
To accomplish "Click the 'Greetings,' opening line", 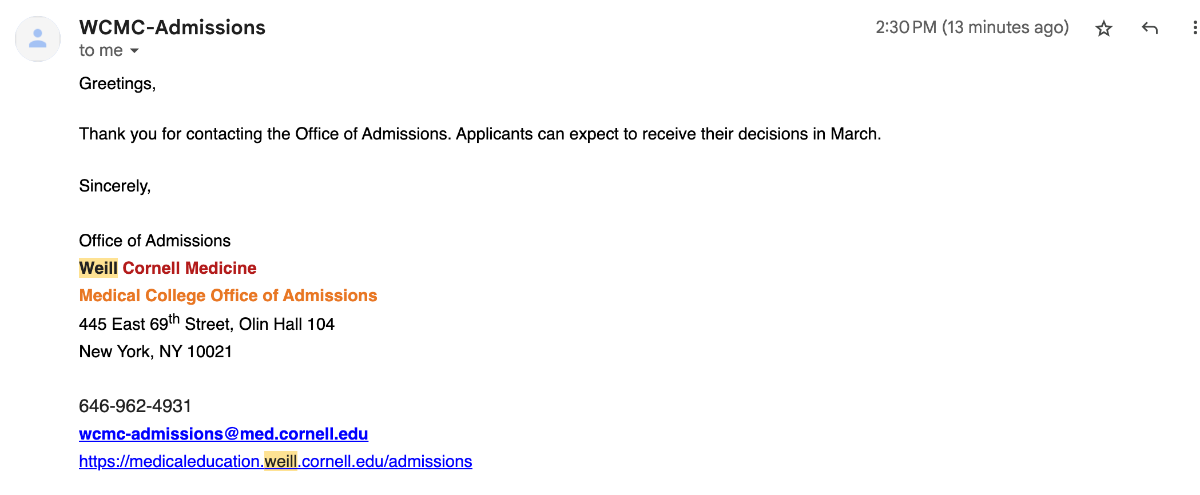I will coord(118,84).
